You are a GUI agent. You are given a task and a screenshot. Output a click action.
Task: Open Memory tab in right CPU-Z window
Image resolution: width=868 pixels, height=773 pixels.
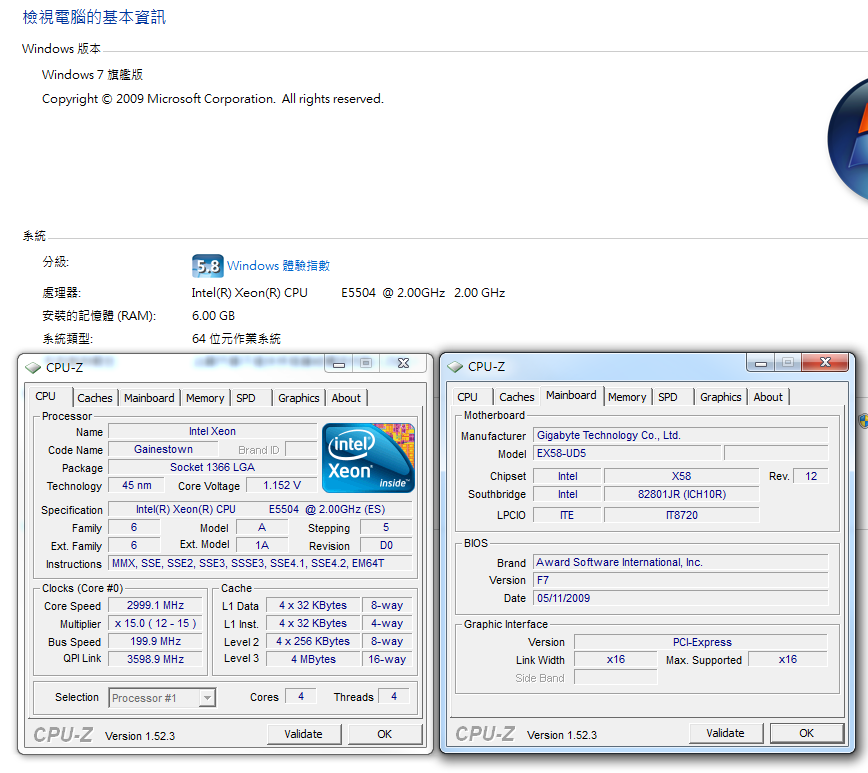(627, 397)
